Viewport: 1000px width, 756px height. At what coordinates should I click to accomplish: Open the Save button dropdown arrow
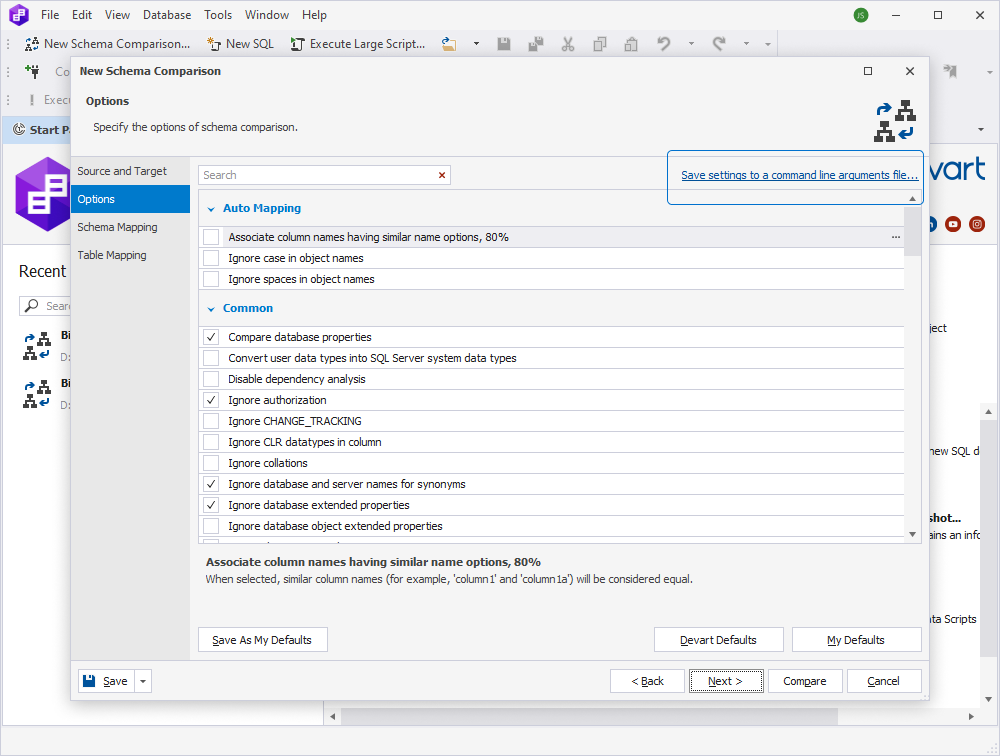tap(143, 681)
